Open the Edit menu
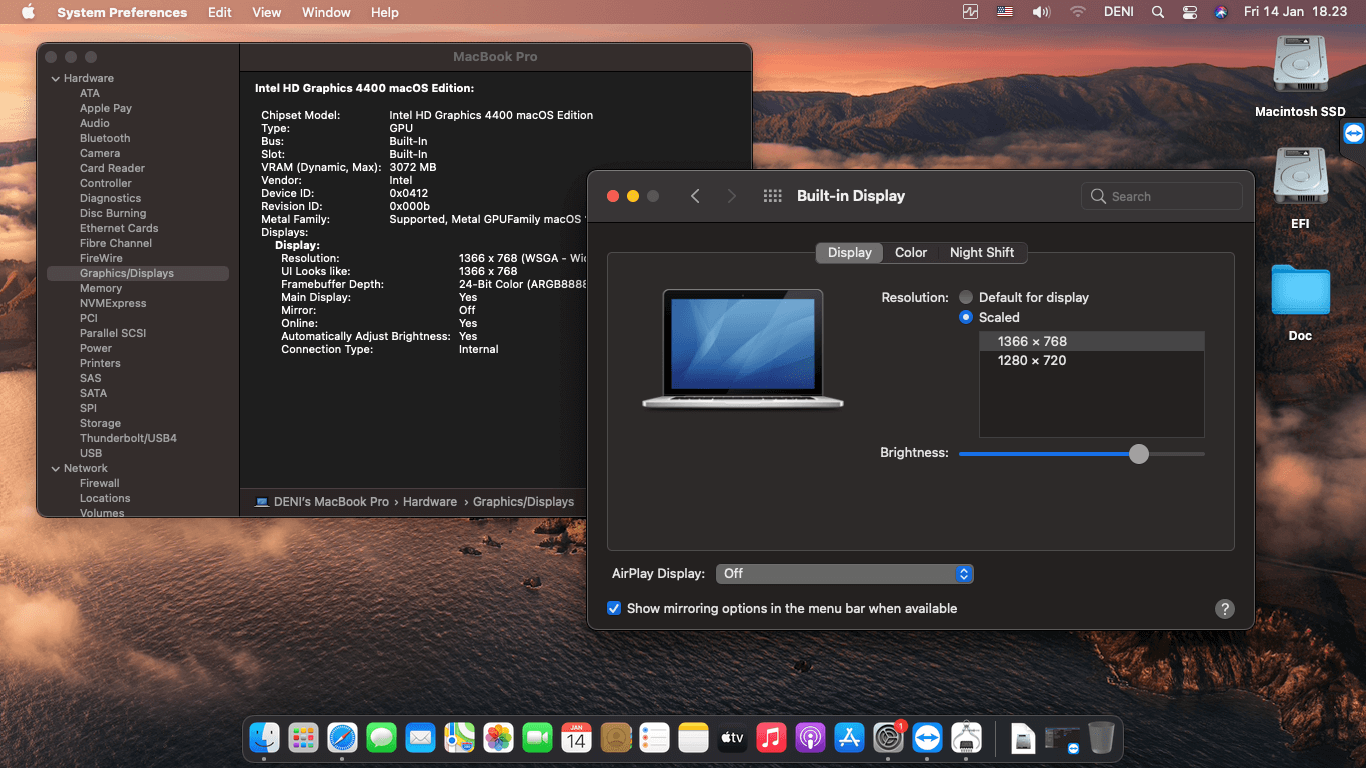Image resolution: width=1366 pixels, height=768 pixels. pyautogui.click(x=220, y=12)
